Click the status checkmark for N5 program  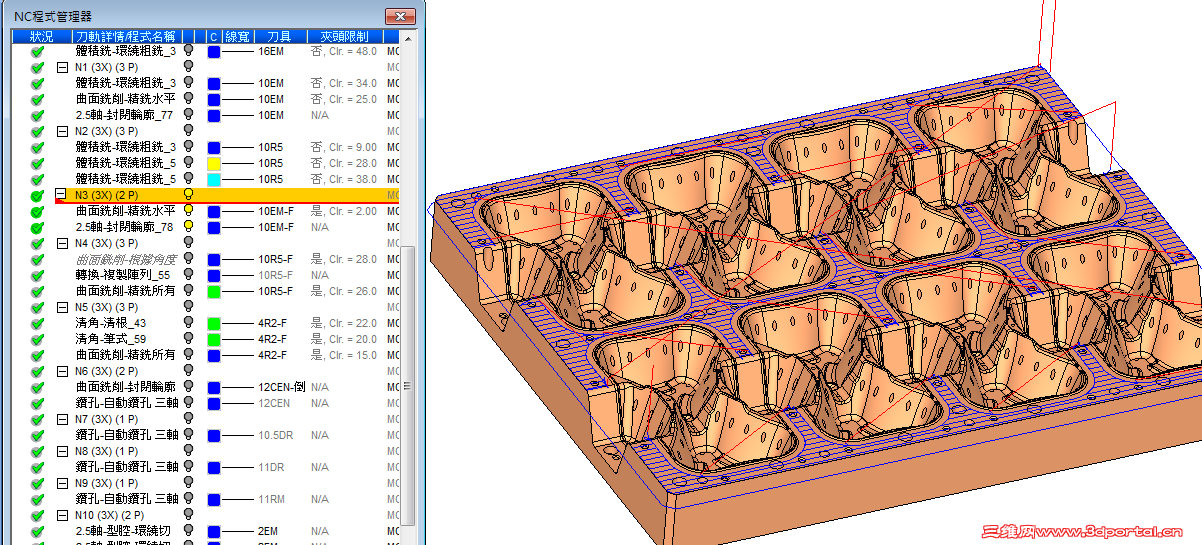tap(37, 307)
